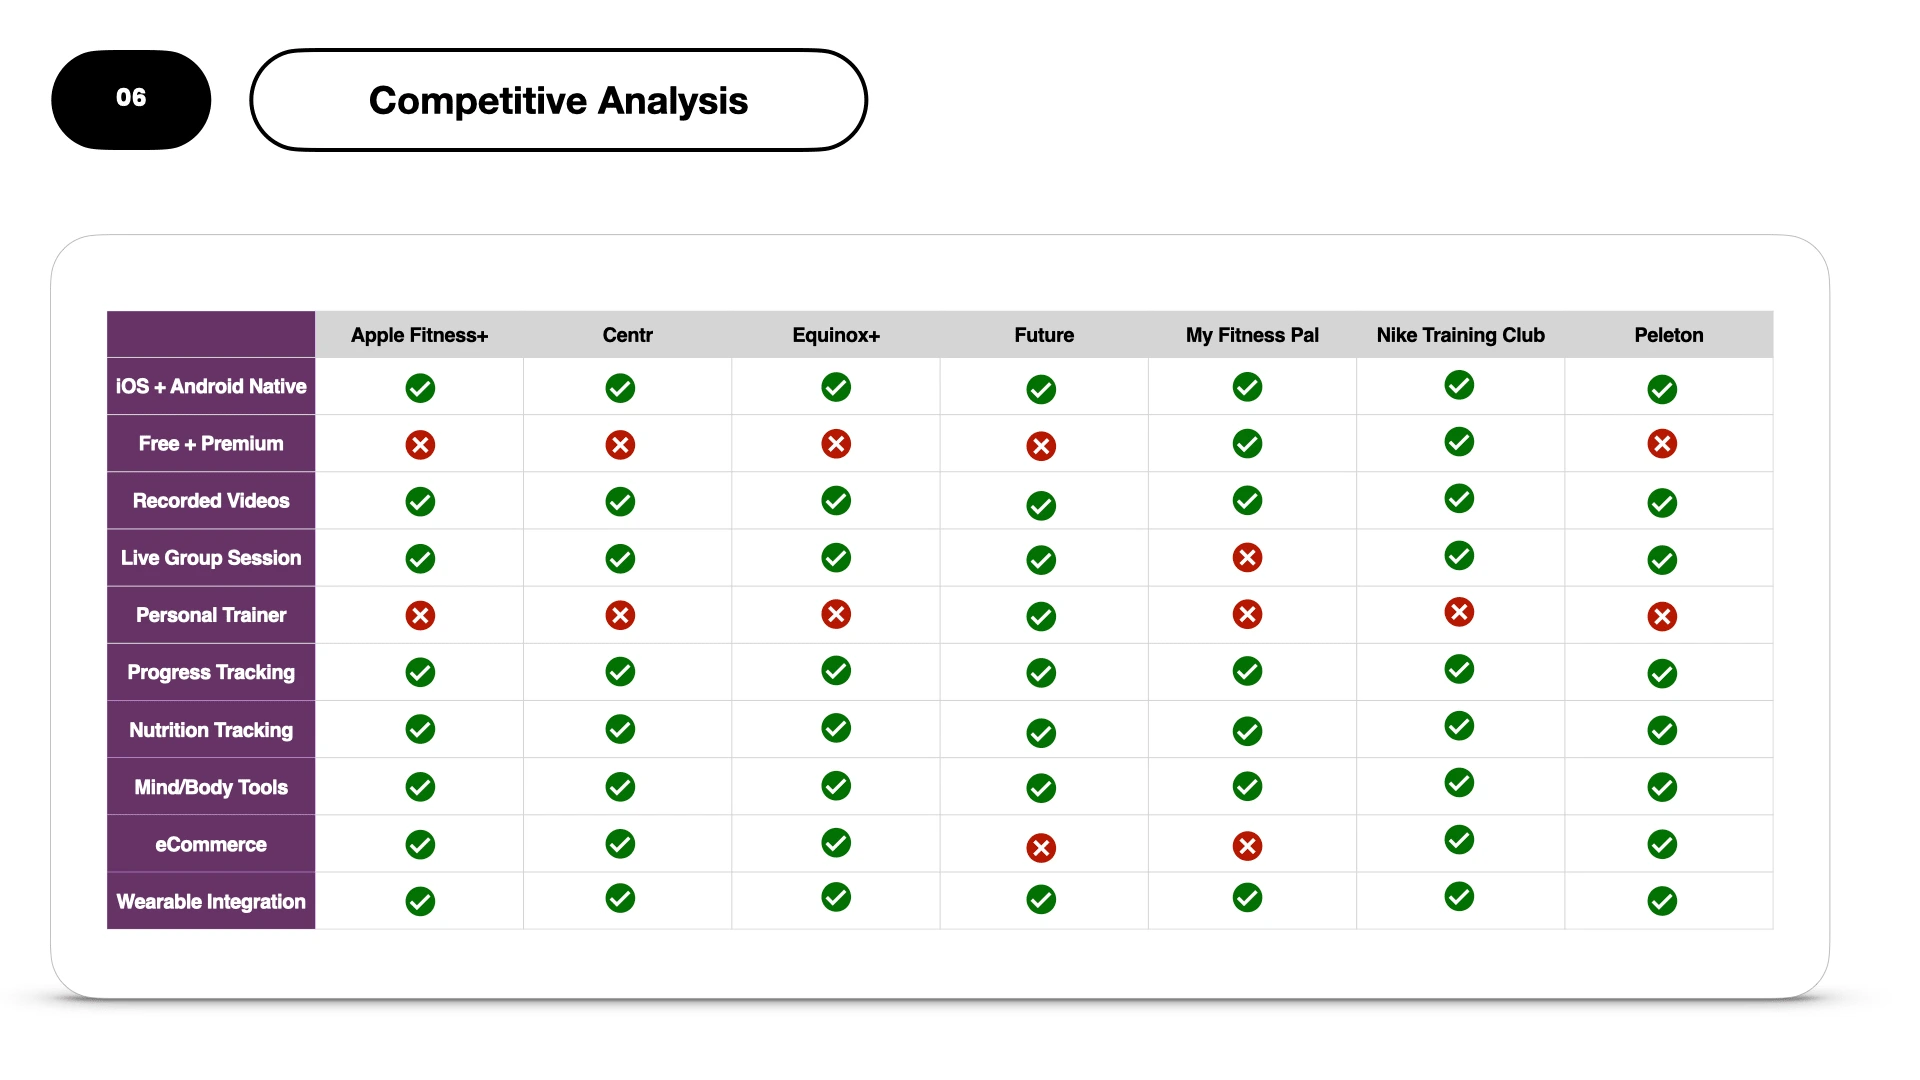Click the empty purple table corner cell
This screenshot has width=1920, height=1080.
coord(211,334)
